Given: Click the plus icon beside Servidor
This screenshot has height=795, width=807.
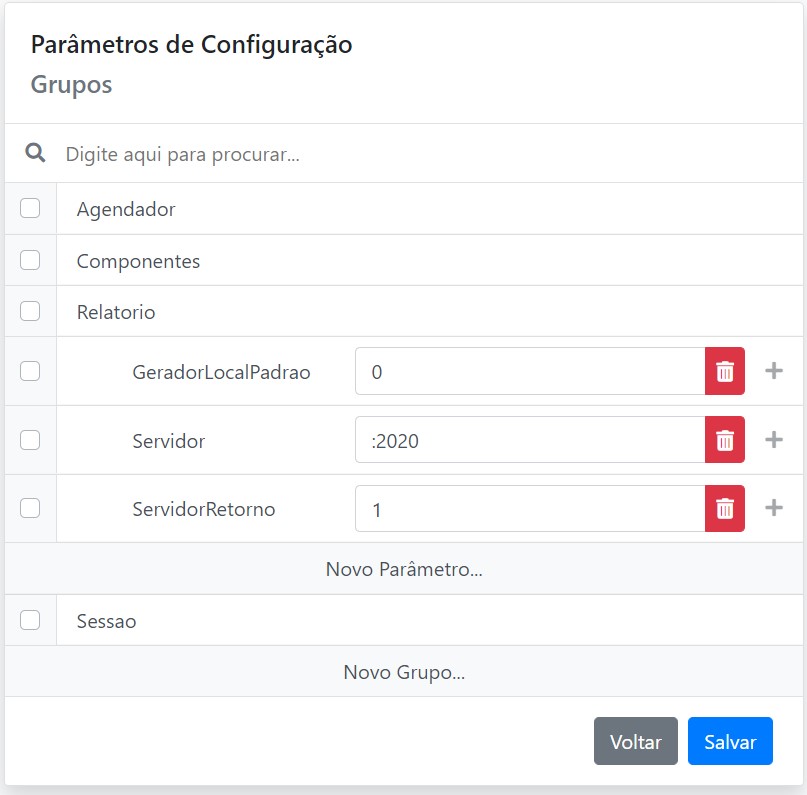Looking at the screenshot, I should tap(773, 440).
